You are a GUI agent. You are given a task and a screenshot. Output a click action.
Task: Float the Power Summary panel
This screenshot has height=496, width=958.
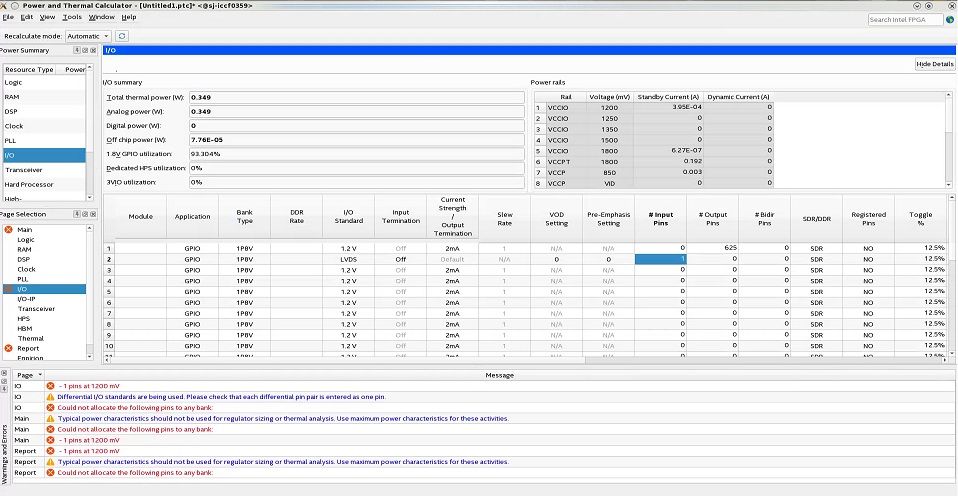(x=86, y=50)
